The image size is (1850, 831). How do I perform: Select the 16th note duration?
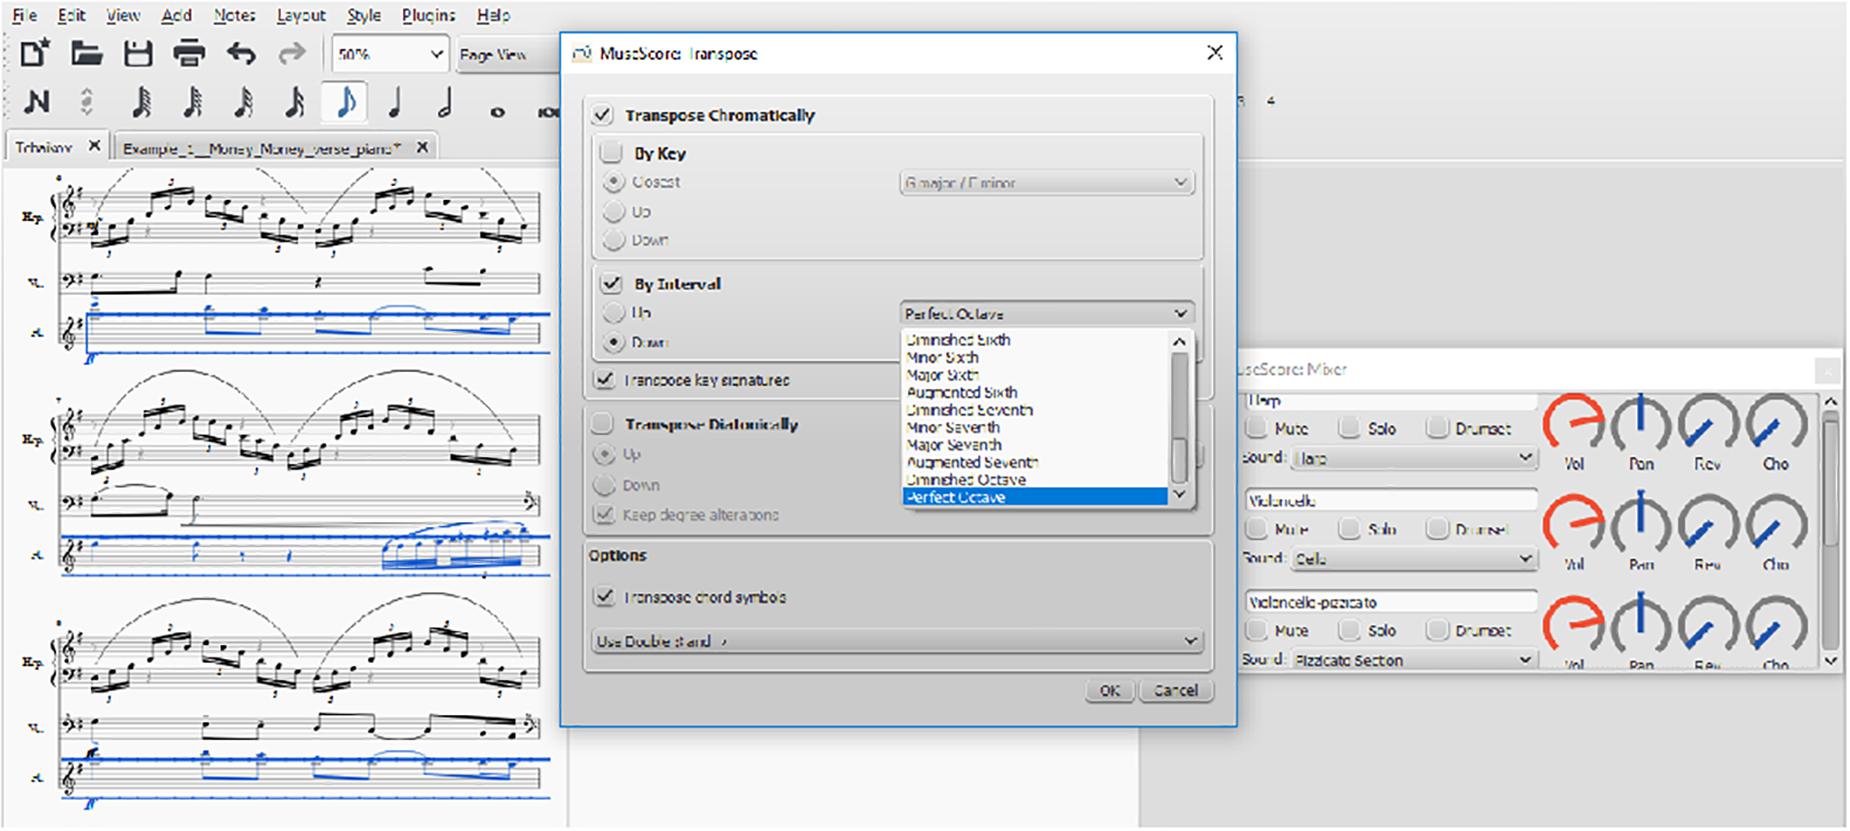(x=295, y=102)
